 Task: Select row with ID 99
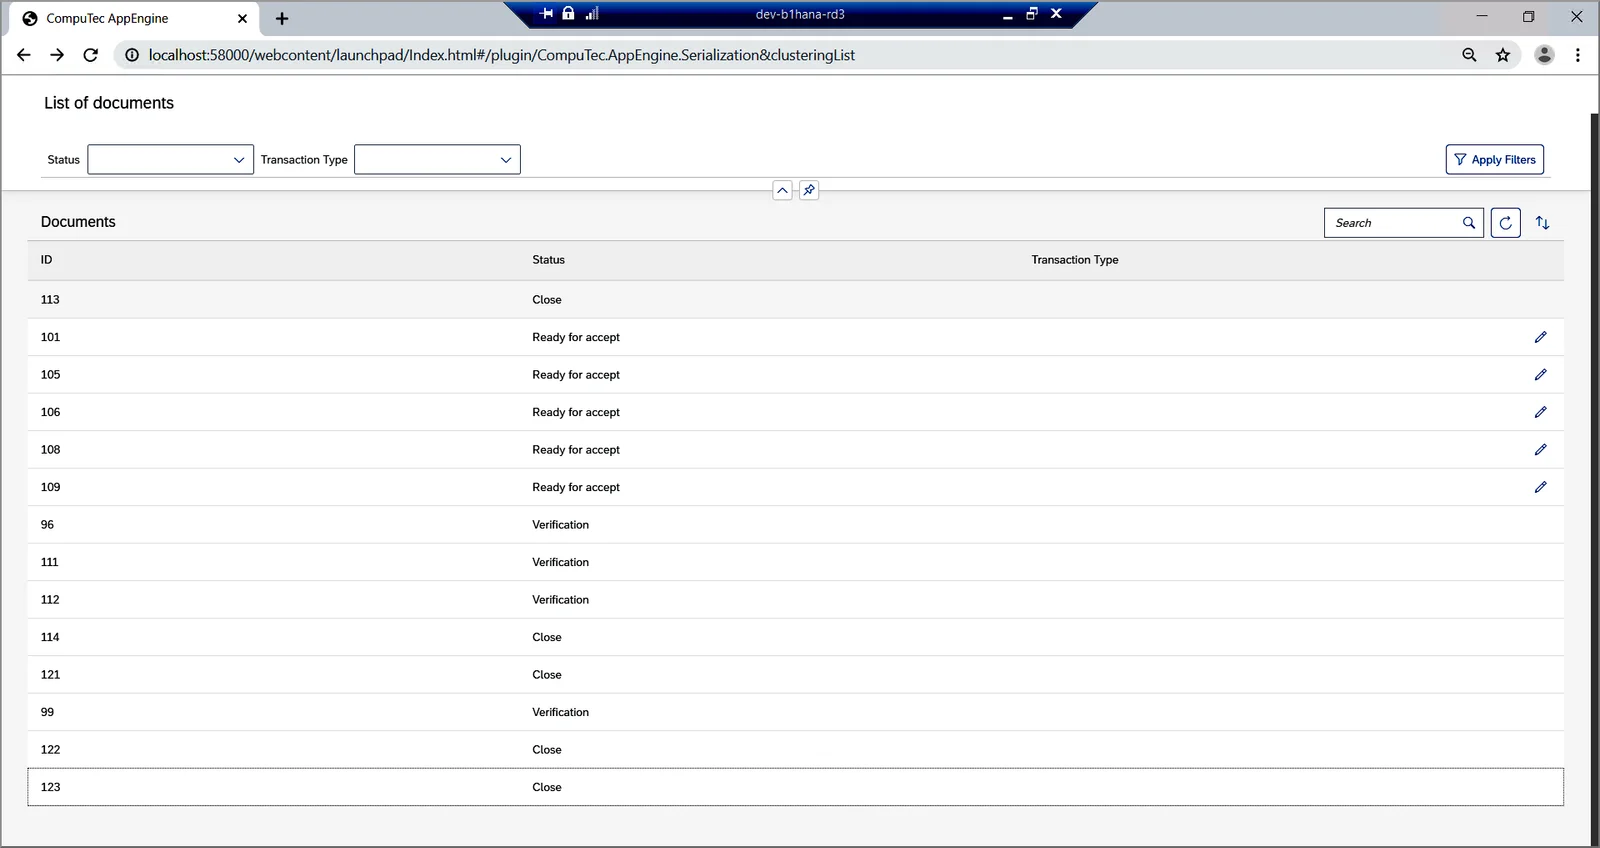point(795,712)
